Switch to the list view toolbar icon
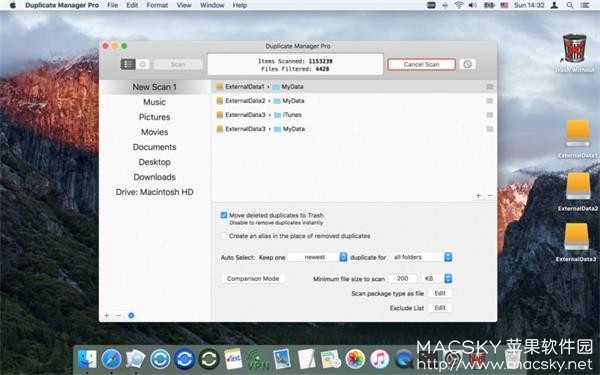 pos(128,64)
